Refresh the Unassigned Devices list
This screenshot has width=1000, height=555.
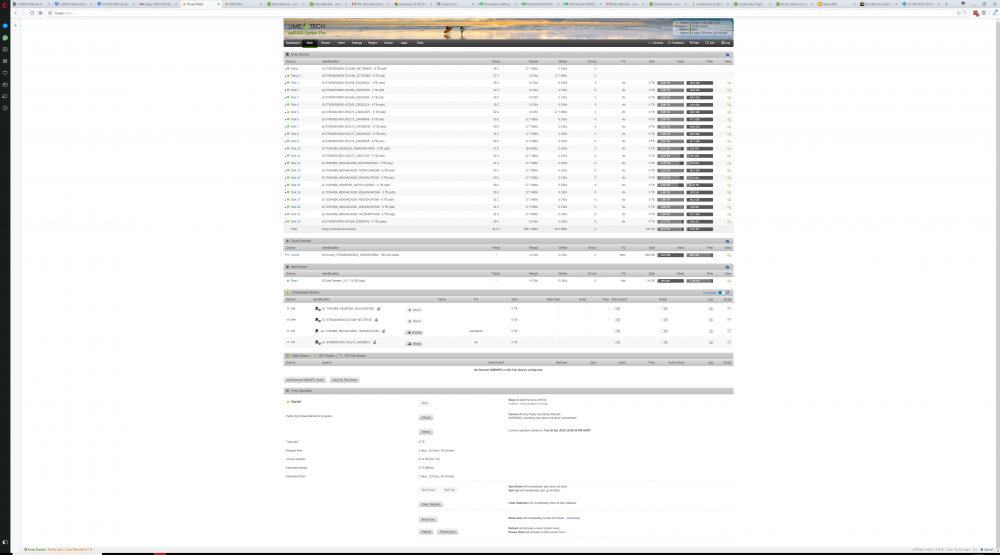click(x=728, y=293)
